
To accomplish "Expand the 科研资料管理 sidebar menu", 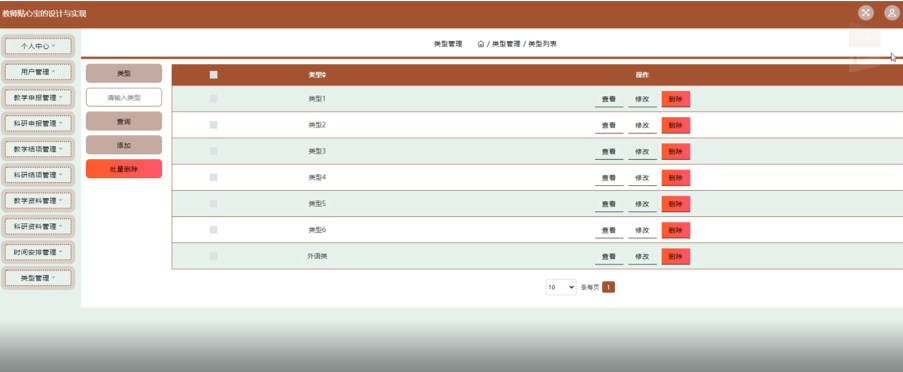I will click(x=38, y=227).
